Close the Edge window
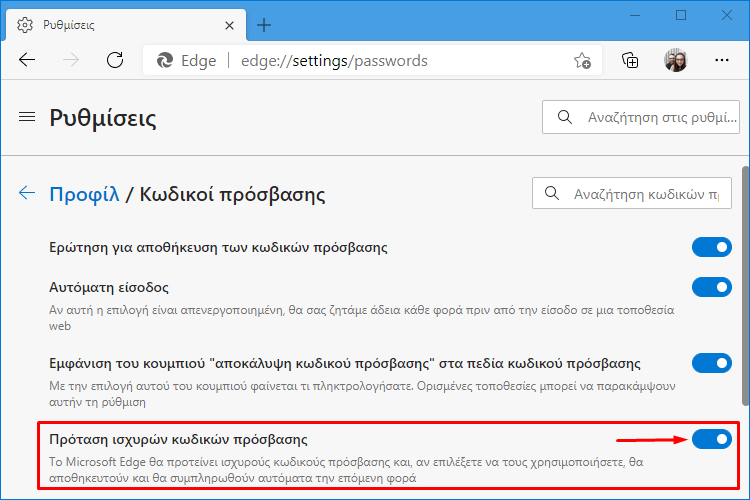750x500 pixels. pos(727,15)
